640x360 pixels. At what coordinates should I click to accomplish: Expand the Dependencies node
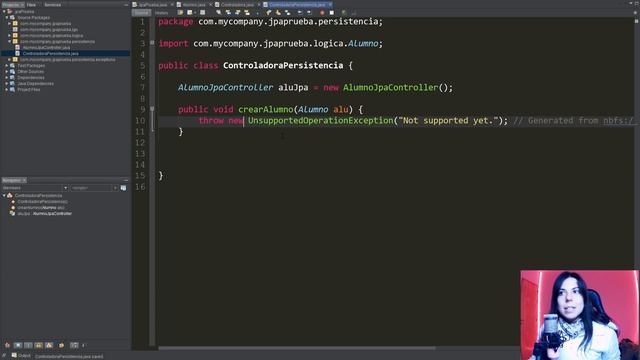tap(7, 77)
